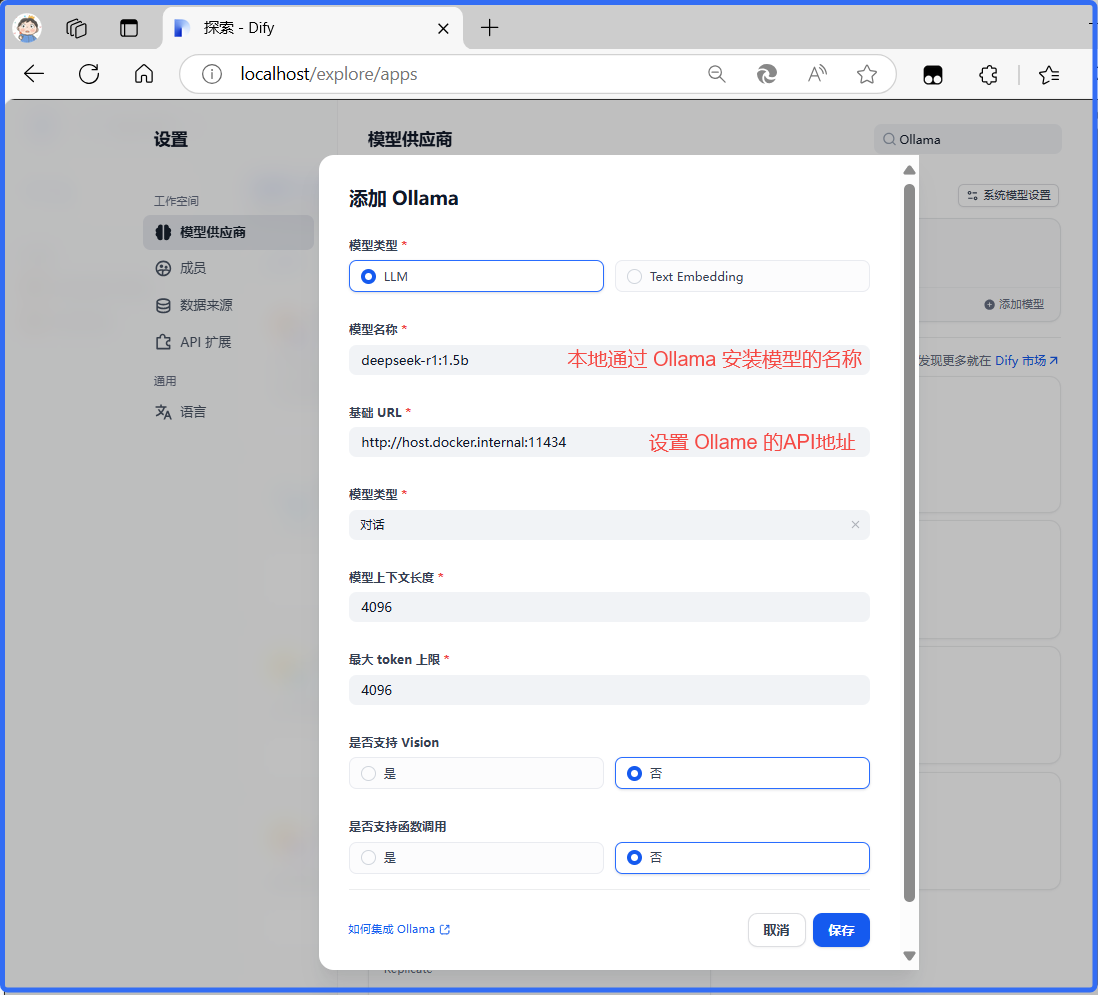
Task: Click the dialog vertical scrollbar thumb
Action: pyautogui.click(x=909, y=543)
